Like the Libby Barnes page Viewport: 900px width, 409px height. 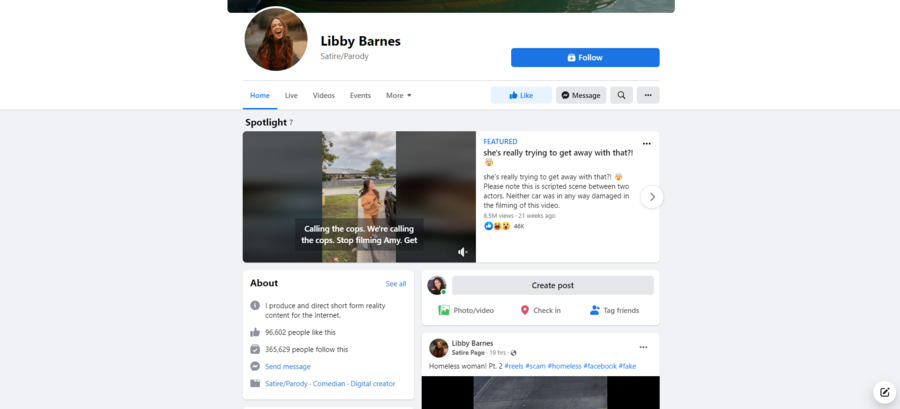coord(521,95)
